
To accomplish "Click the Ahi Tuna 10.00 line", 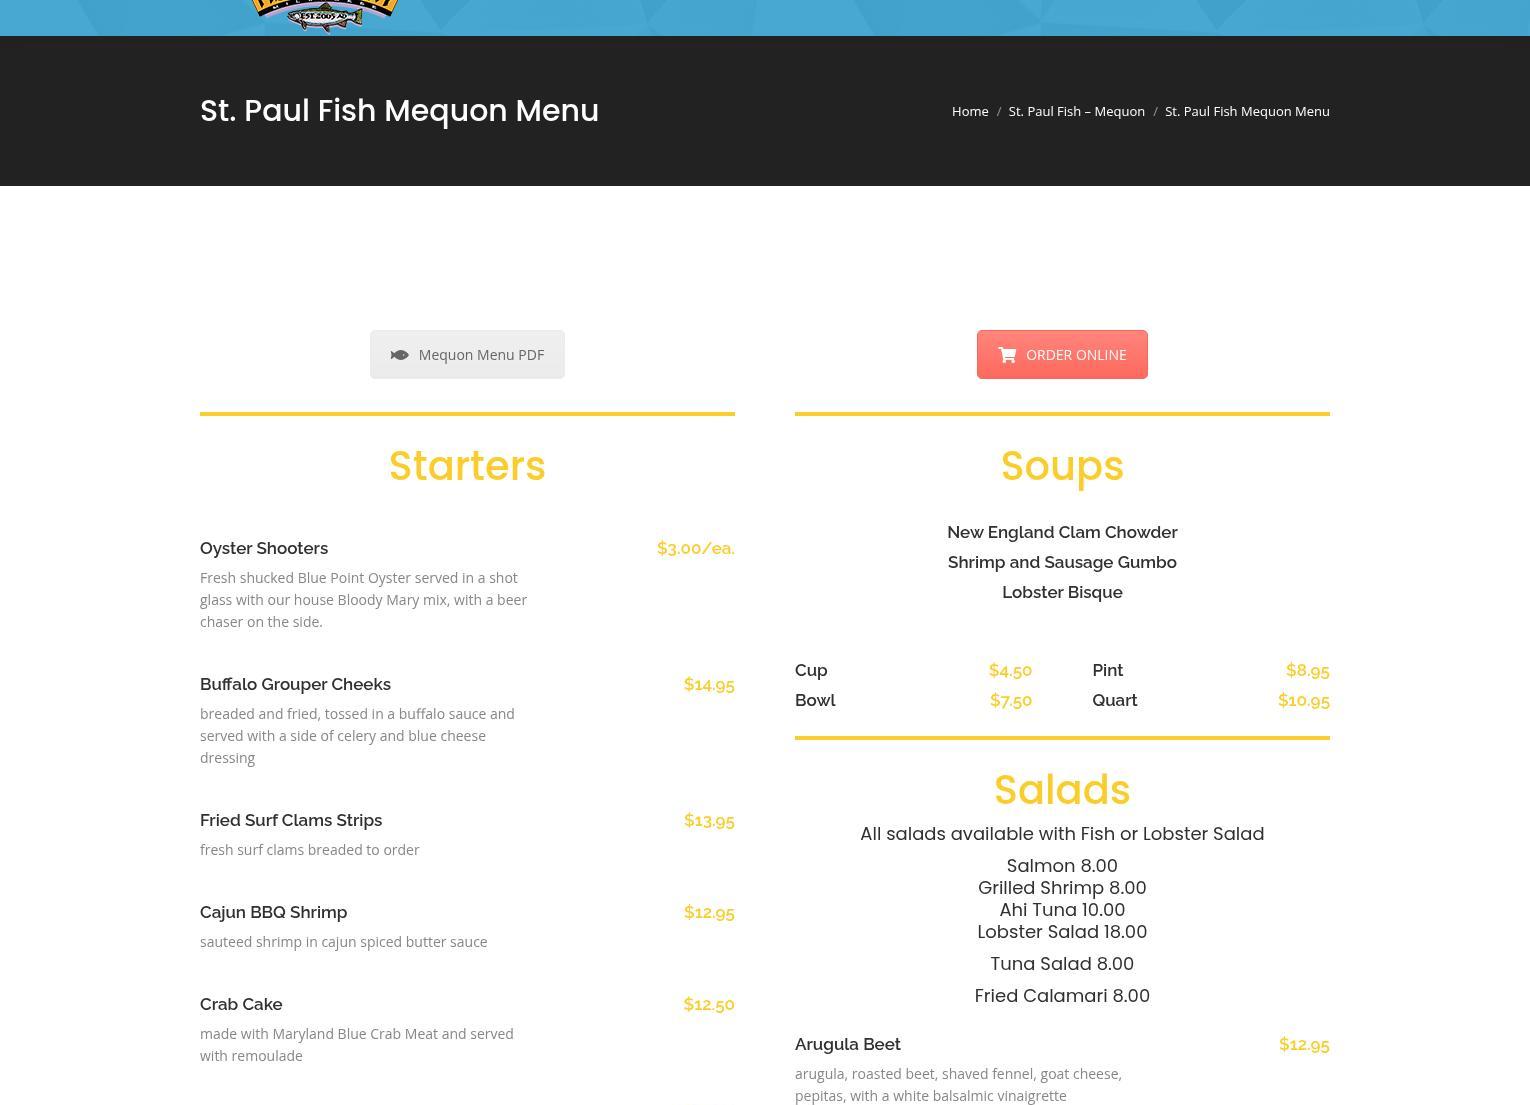I will point(1062,910).
